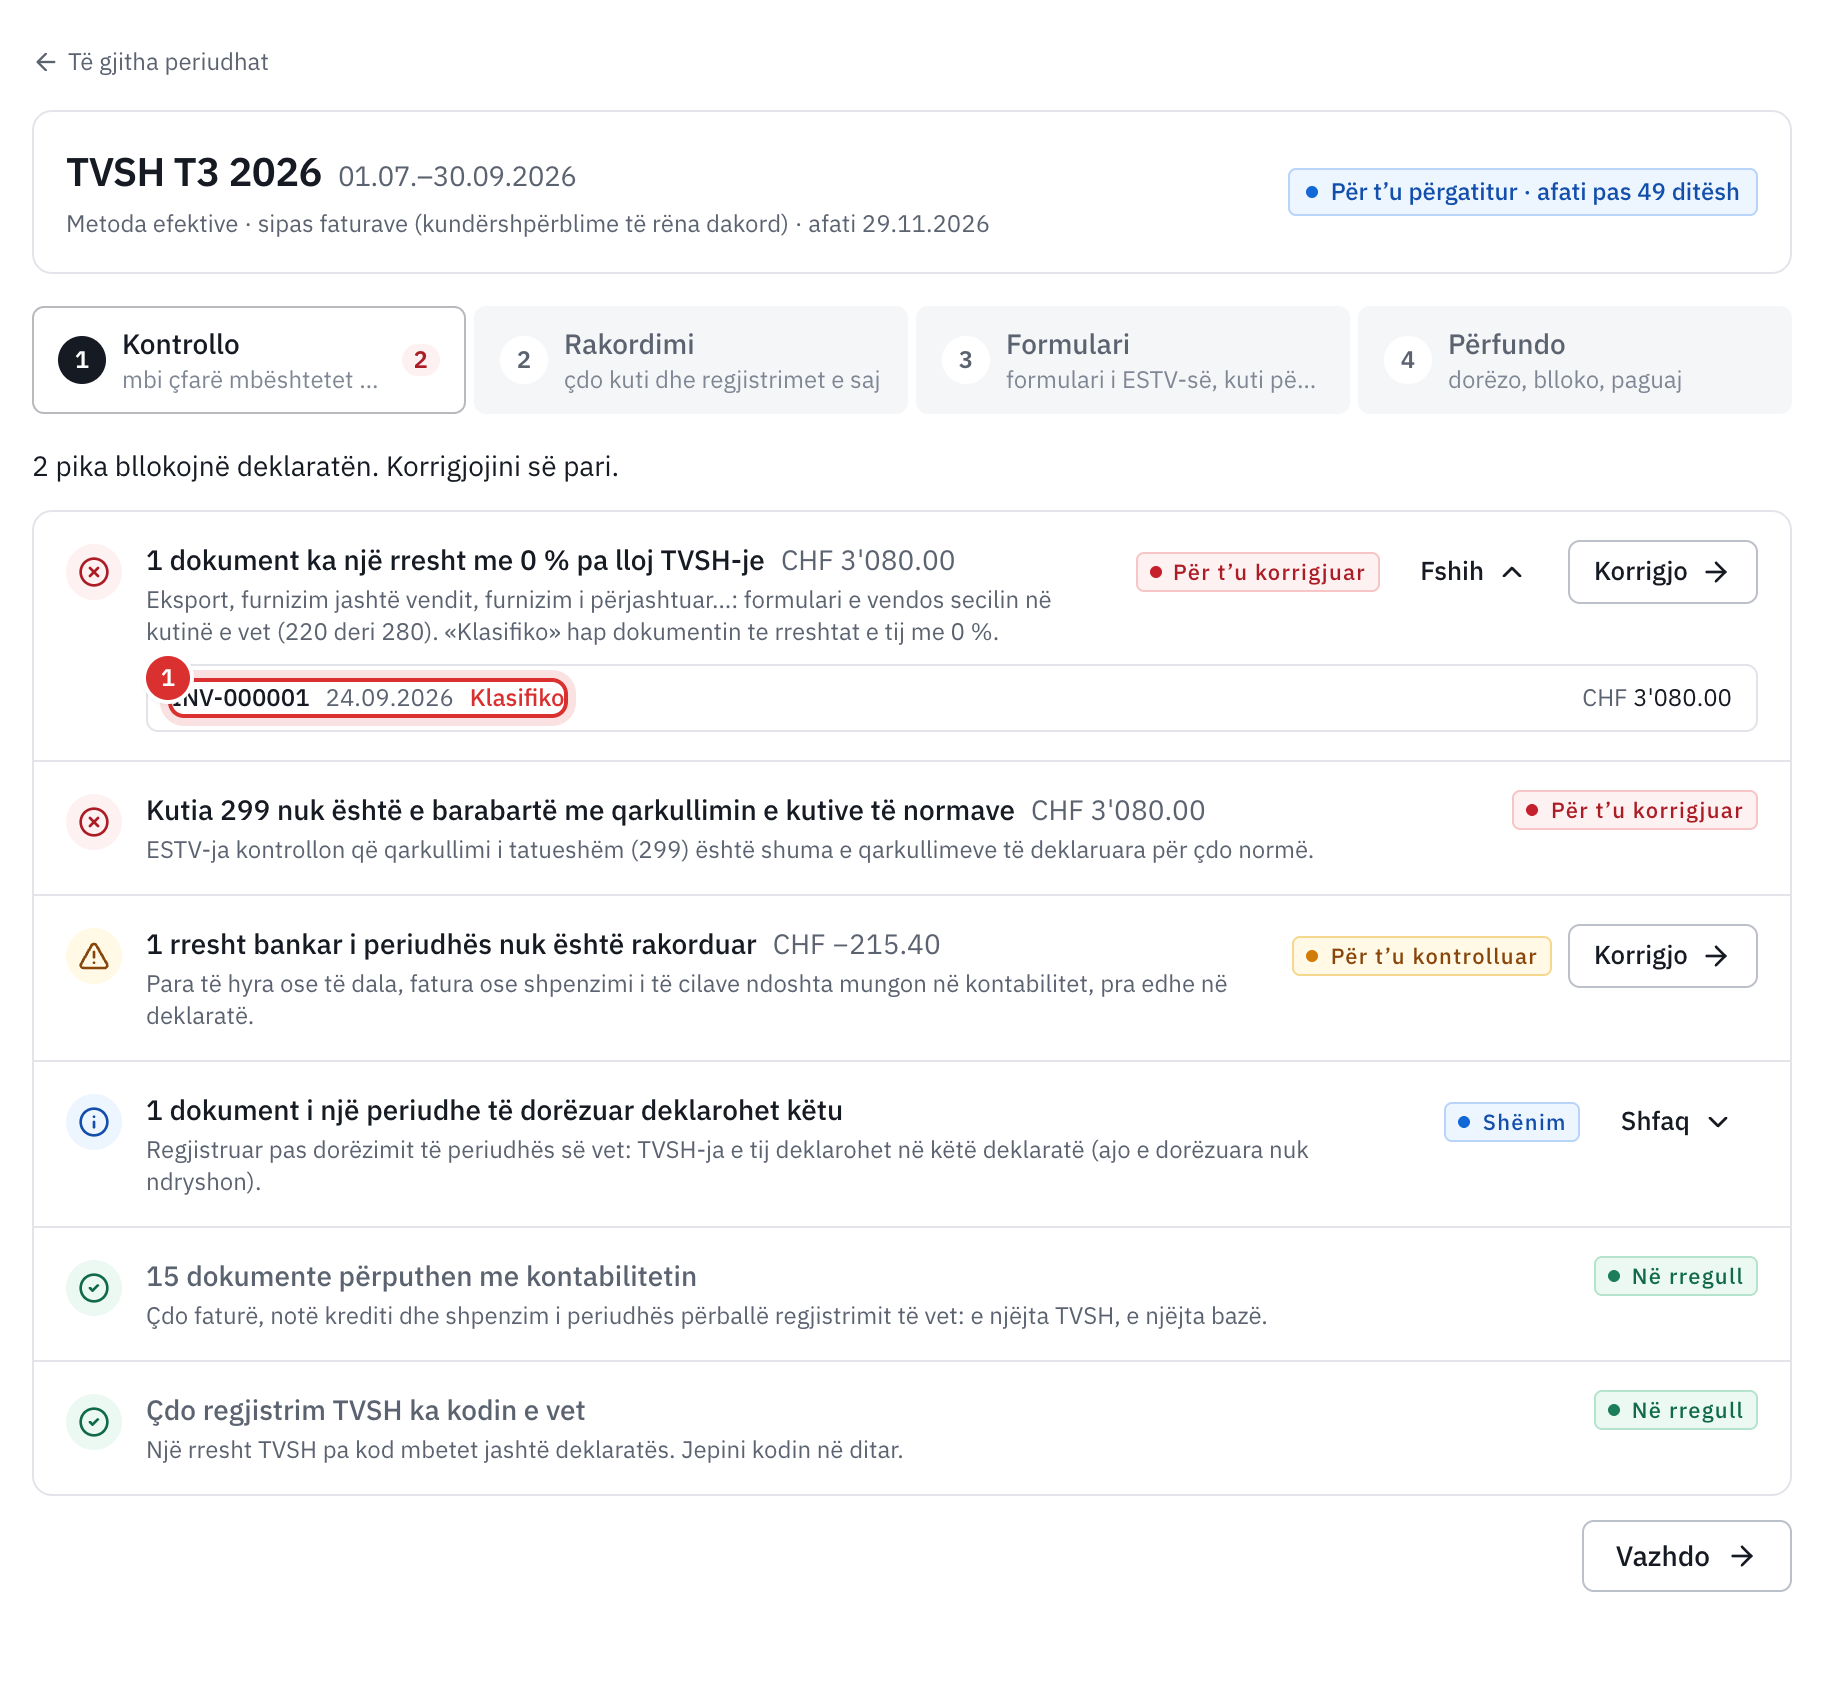Click error icon for Kutia 299 row

click(x=94, y=822)
